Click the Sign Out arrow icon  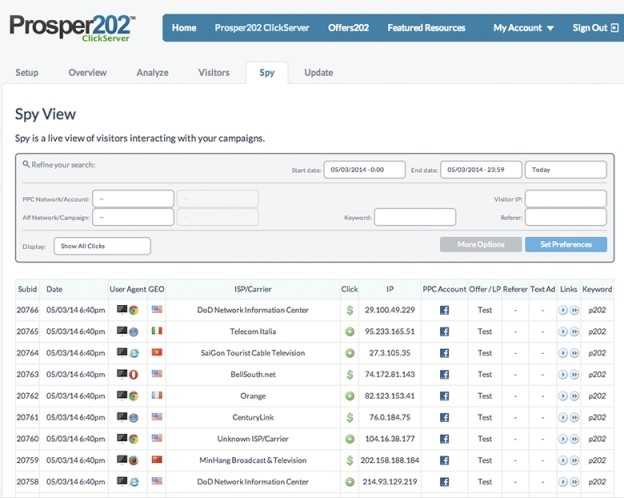614,28
